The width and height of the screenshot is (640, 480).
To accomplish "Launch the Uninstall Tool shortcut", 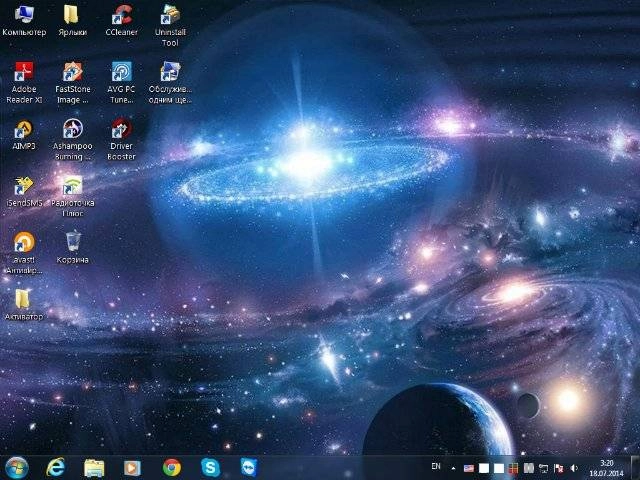I will 170,26.
